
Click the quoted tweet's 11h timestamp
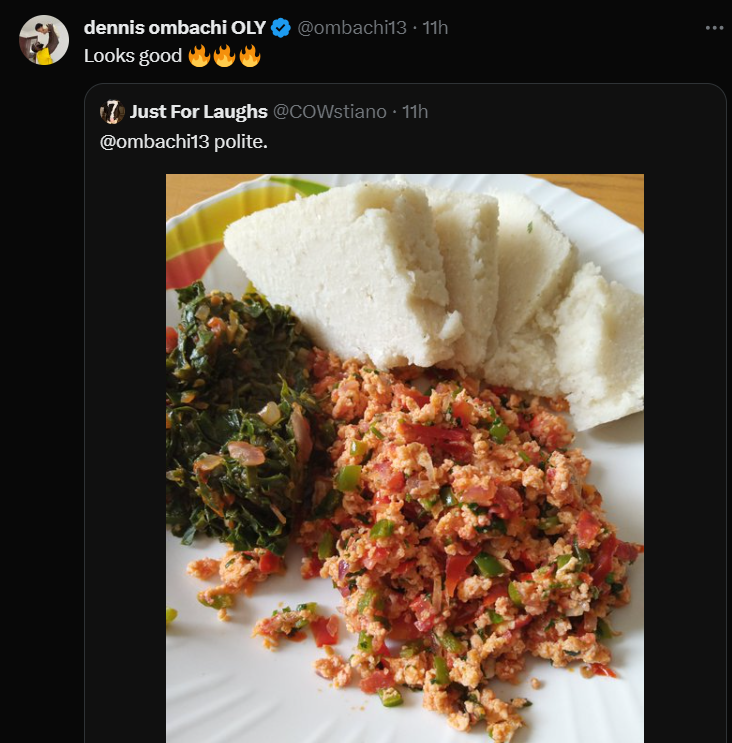(x=415, y=111)
